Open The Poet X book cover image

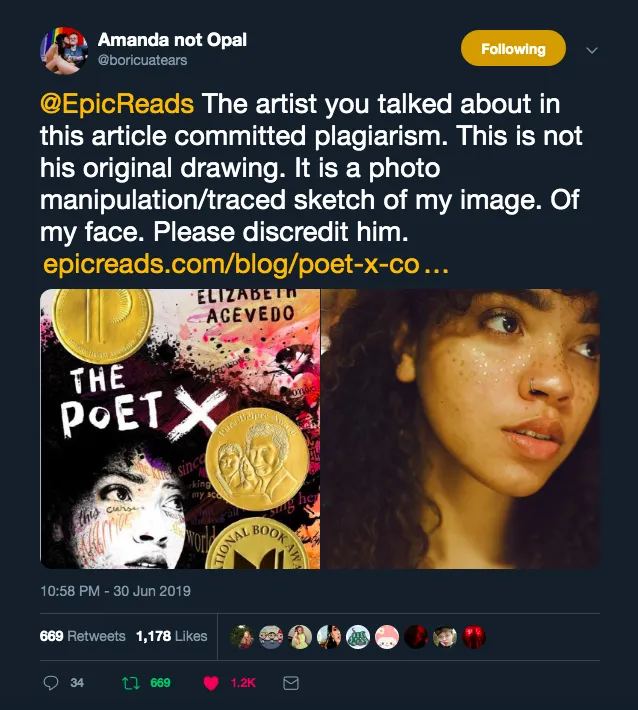pyautogui.click(x=180, y=429)
